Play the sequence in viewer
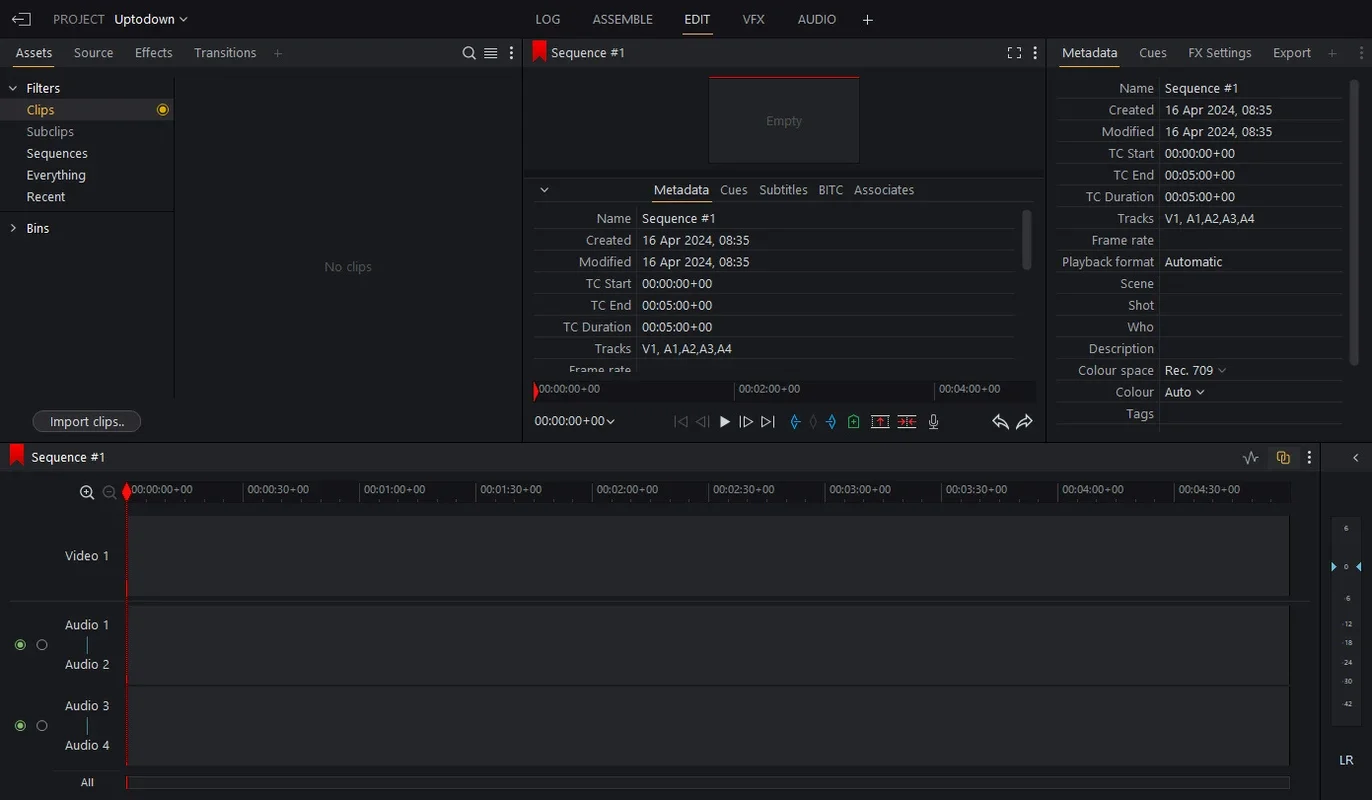 [x=725, y=422]
